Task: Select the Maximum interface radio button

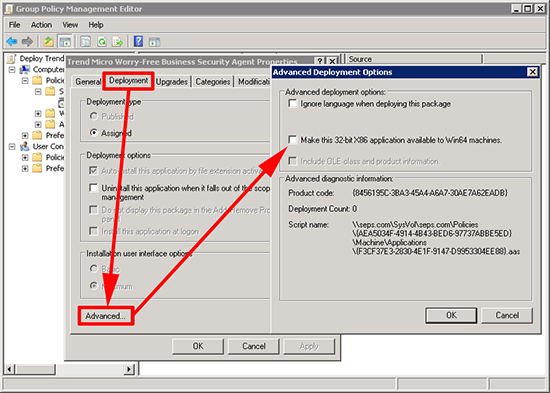Action: (x=93, y=286)
